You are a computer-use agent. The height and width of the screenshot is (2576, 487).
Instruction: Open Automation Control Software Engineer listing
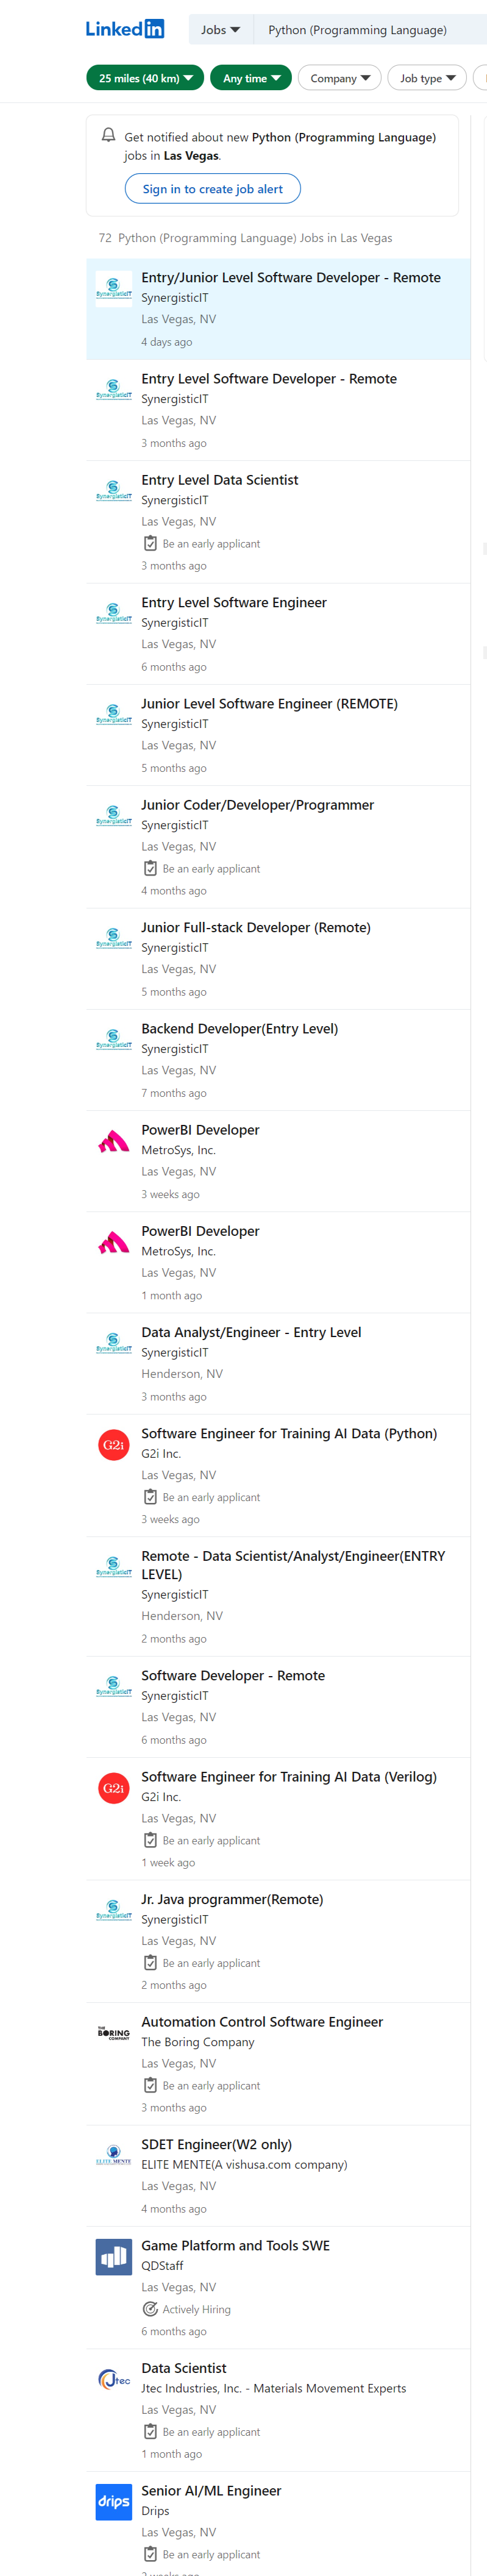(262, 2022)
